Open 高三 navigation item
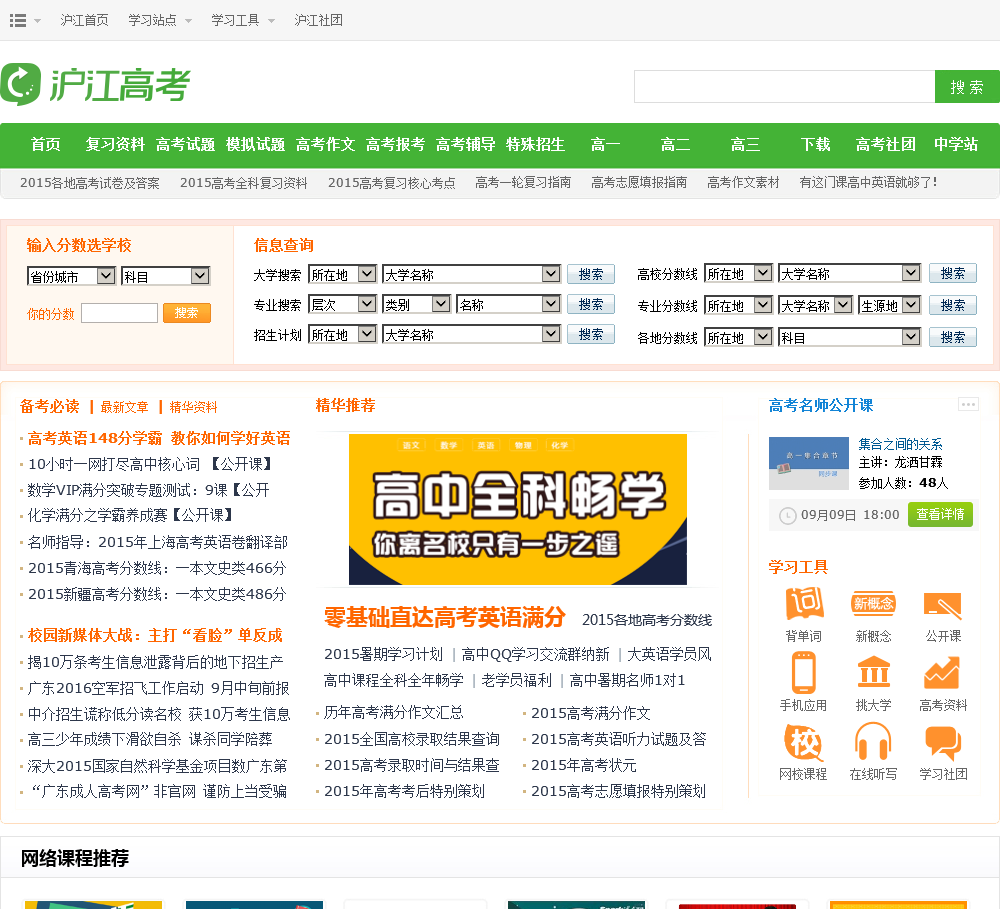The image size is (1000, 909). coord(746,145)
